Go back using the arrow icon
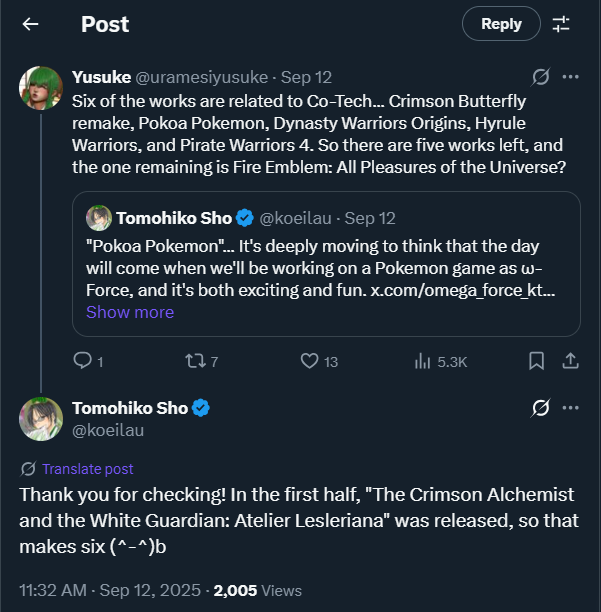Viewport: 601px width, 612px height. click(x=31, y=24)
